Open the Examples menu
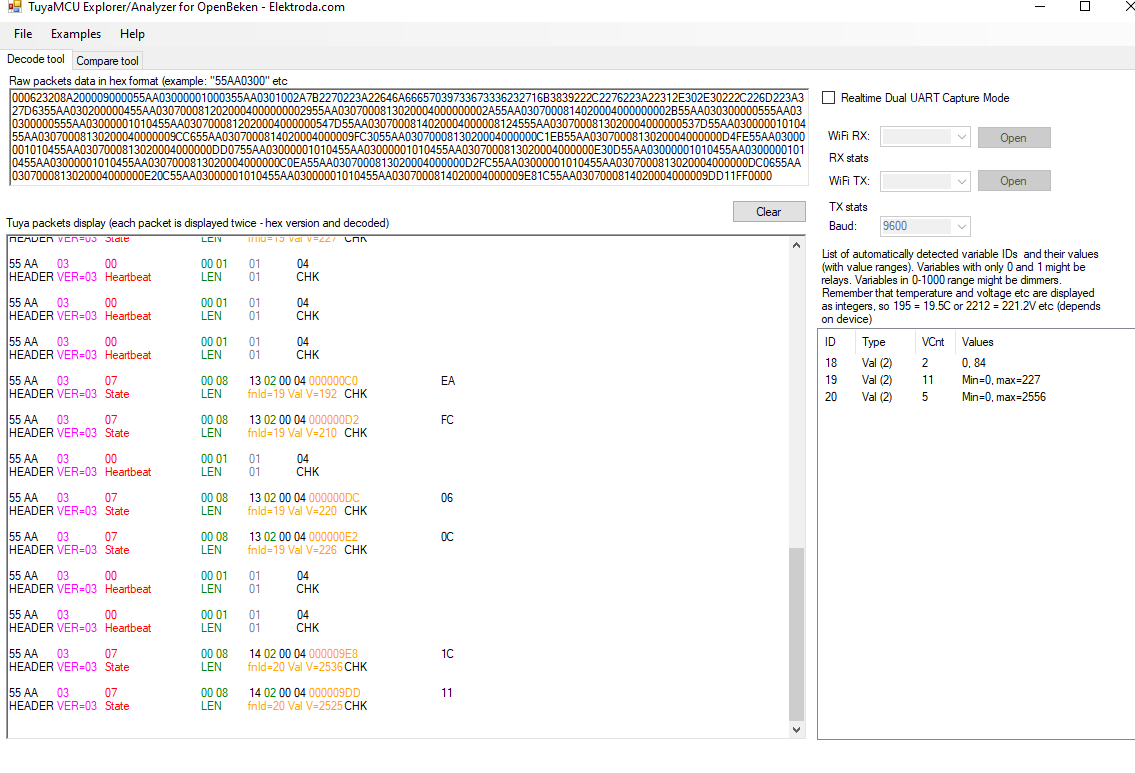 coord(76,34)
